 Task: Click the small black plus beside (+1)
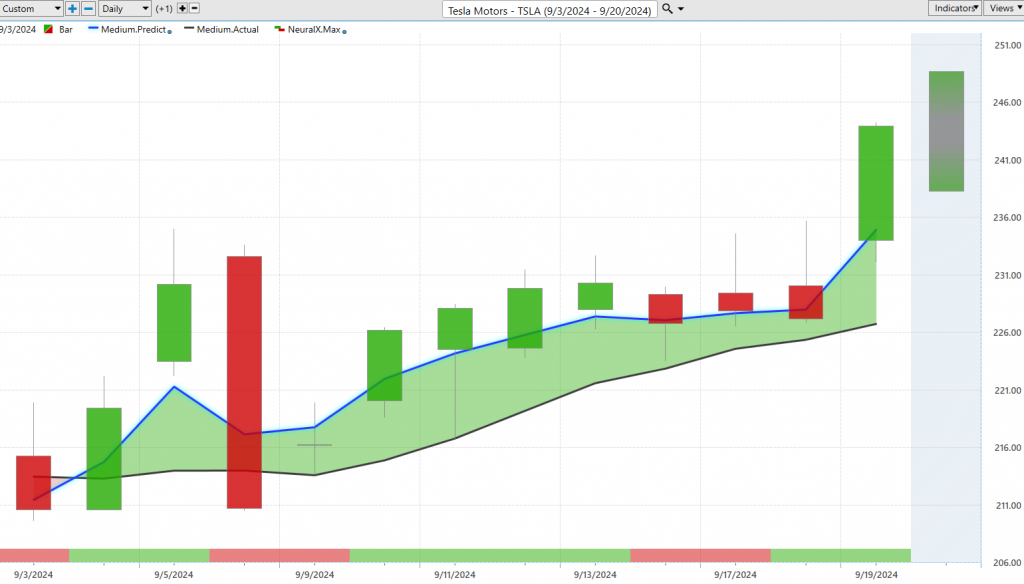182,8
